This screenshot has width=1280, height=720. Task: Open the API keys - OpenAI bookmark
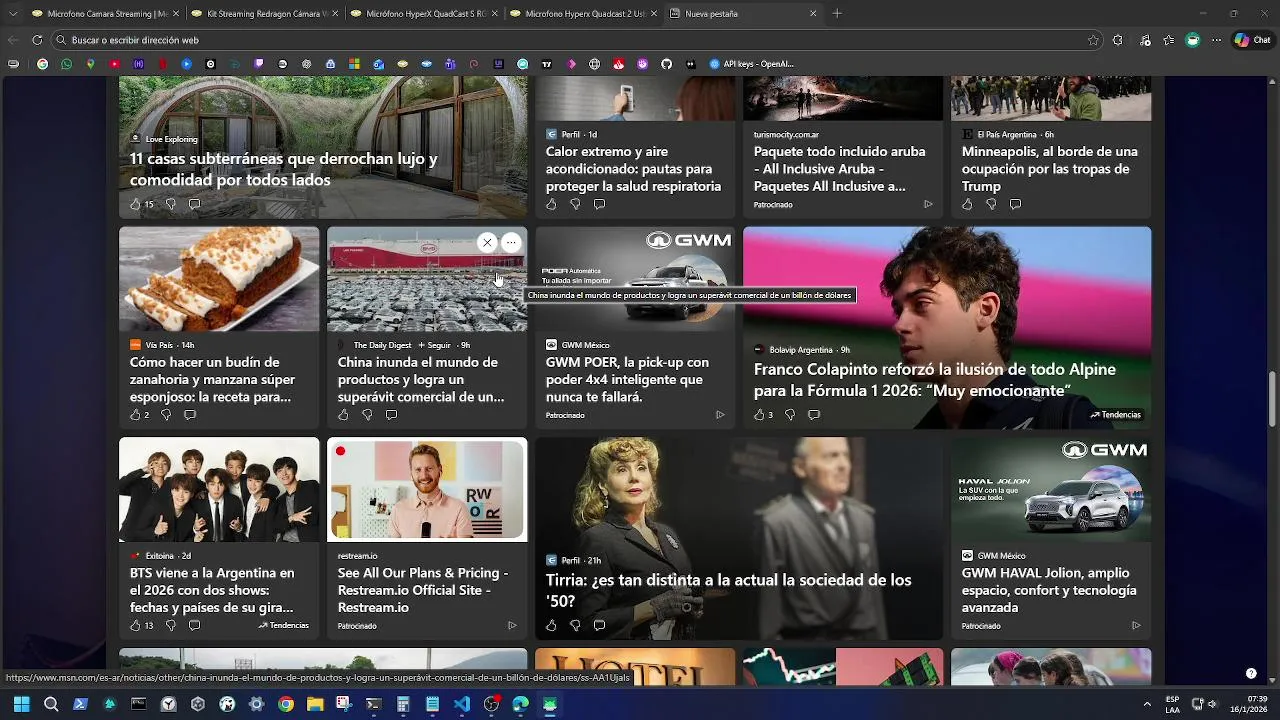pyautogui.click(x=751, y=64)
